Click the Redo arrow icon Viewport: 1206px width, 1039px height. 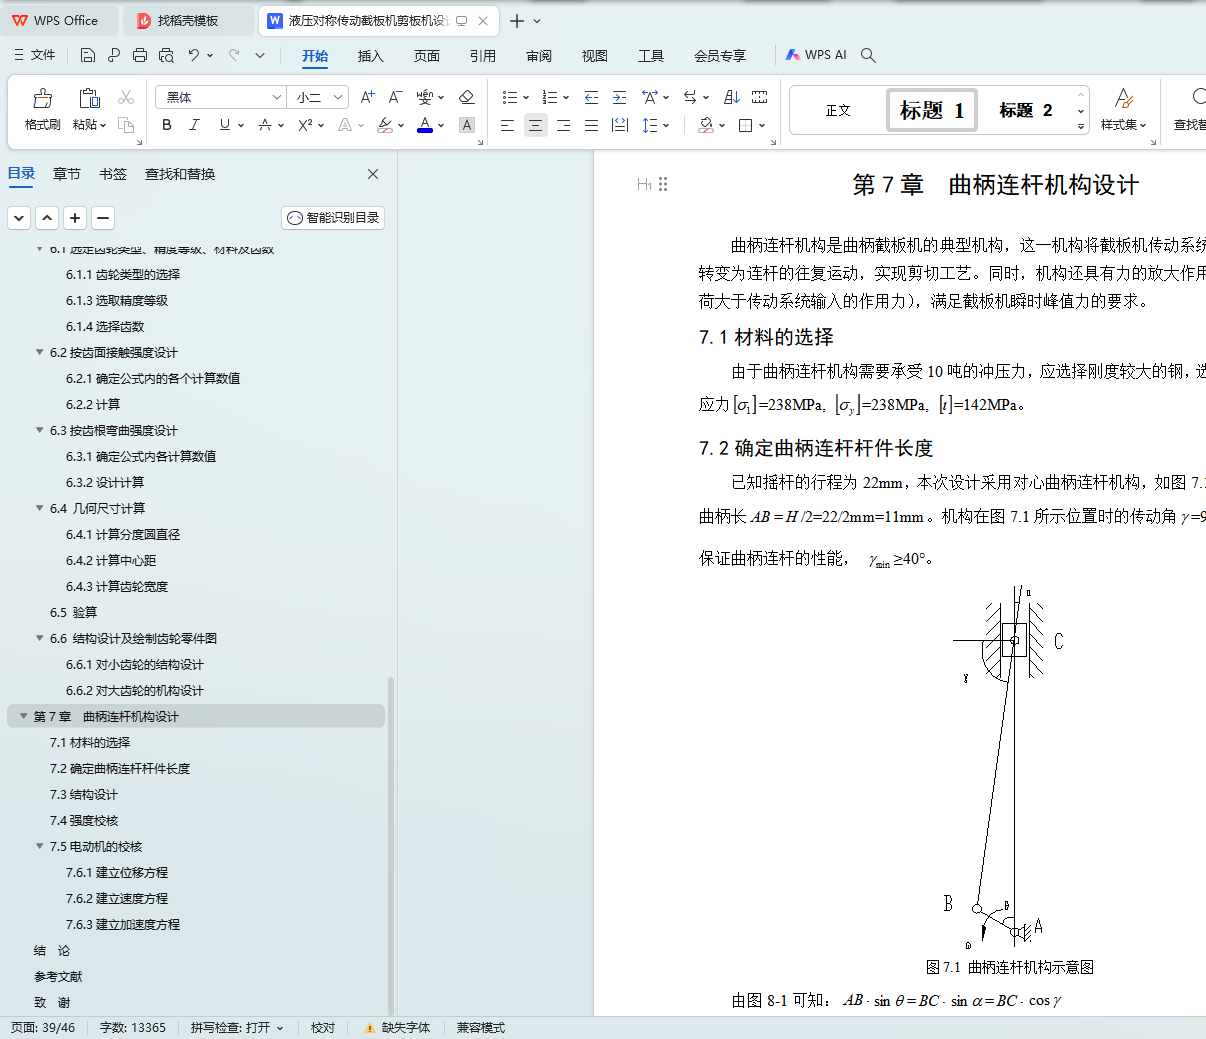point(234,55)
